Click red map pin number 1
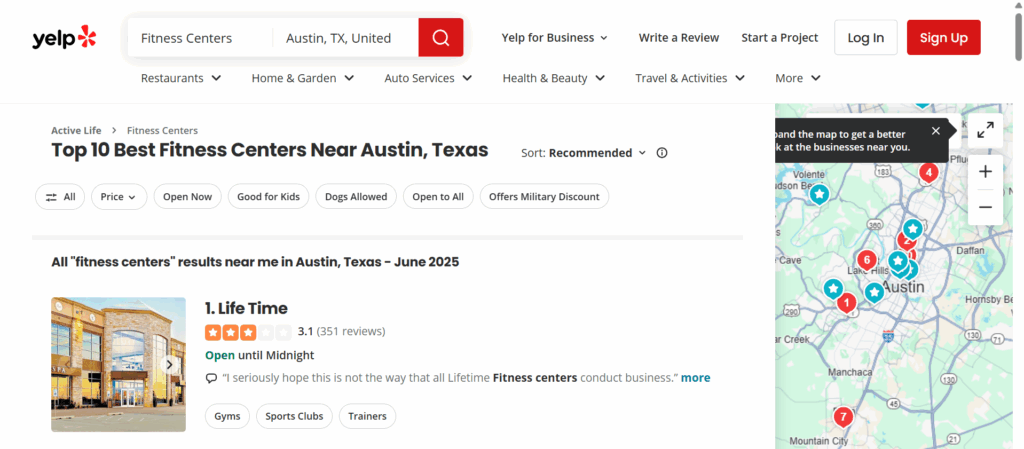 [x=846, y=303]
